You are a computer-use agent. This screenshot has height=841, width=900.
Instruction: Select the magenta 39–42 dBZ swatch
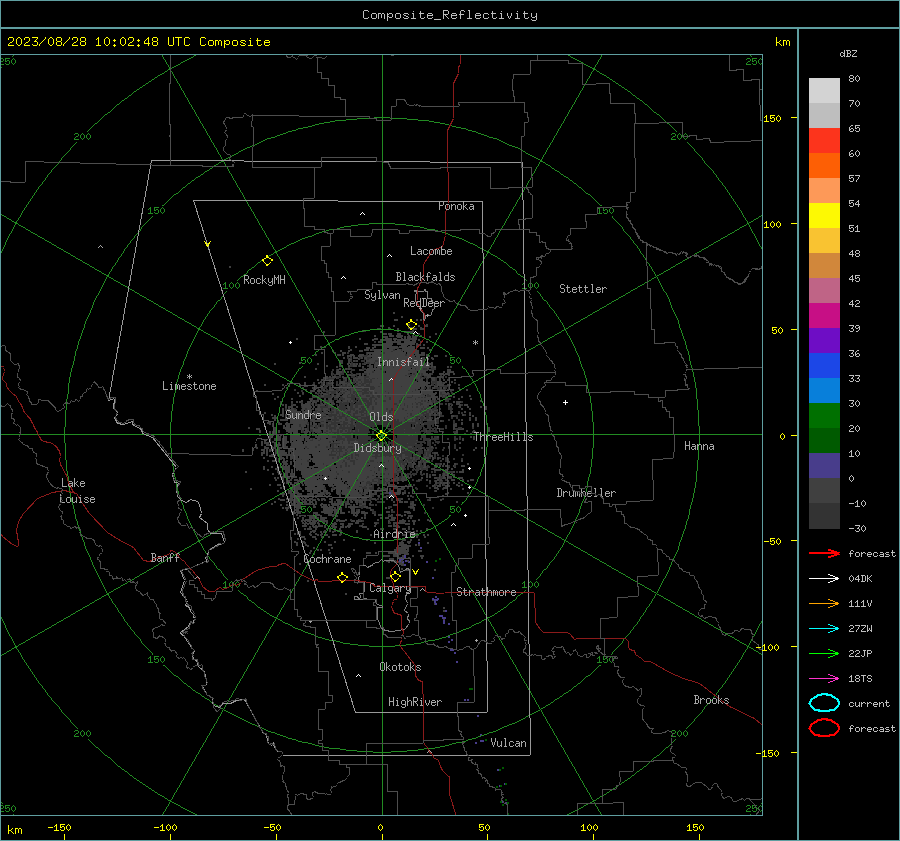click(824, 315)
